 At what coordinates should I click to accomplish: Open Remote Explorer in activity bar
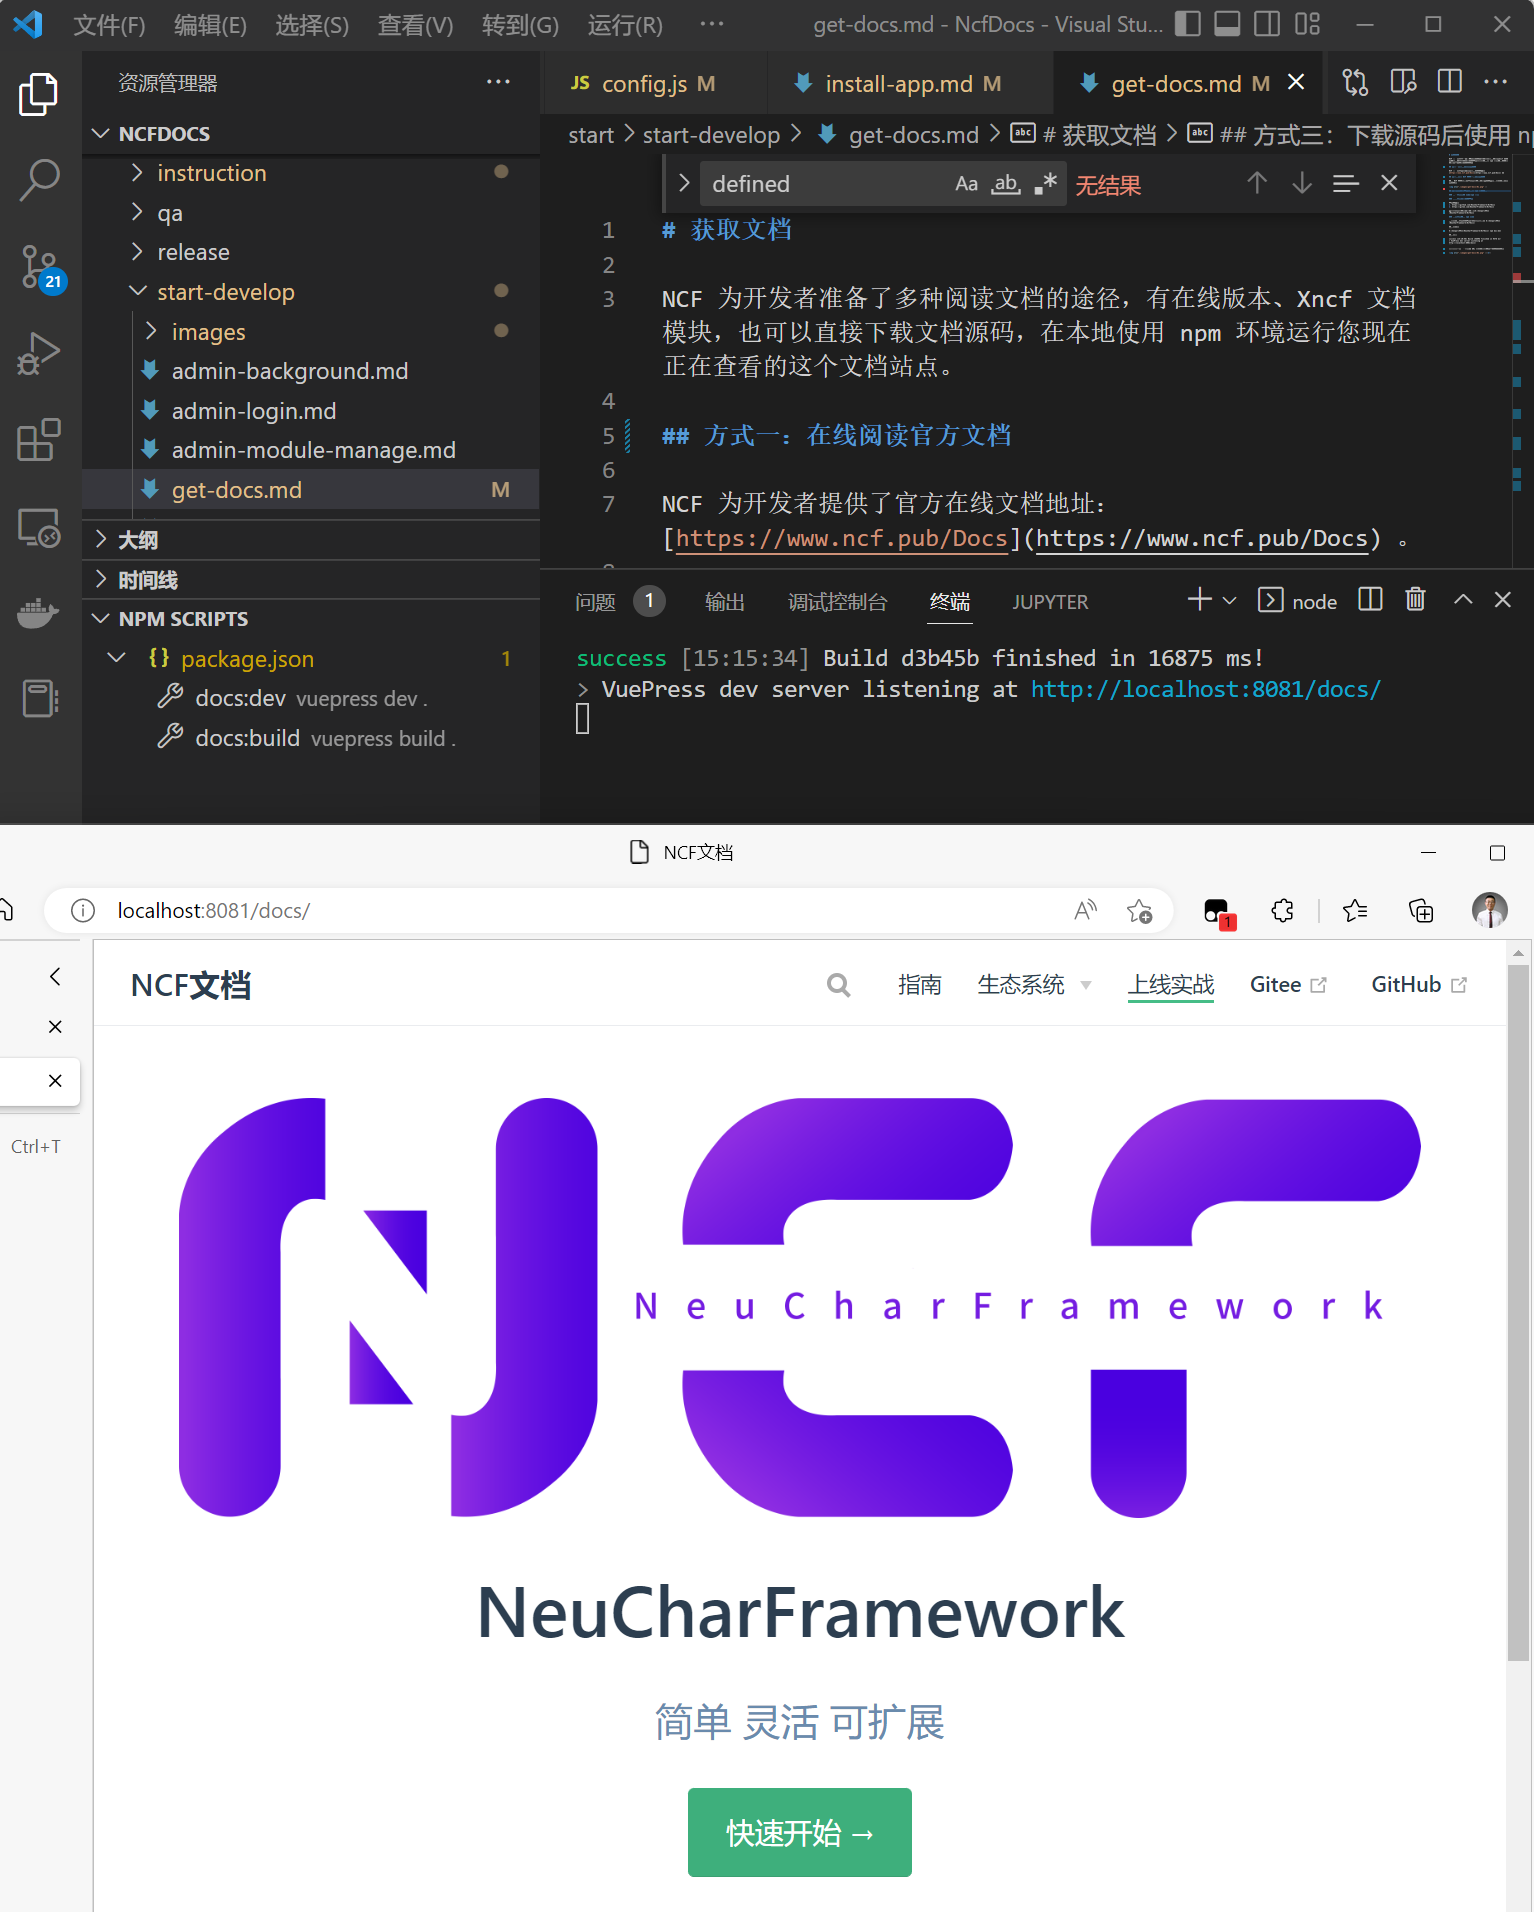click(x=39, y=527)
